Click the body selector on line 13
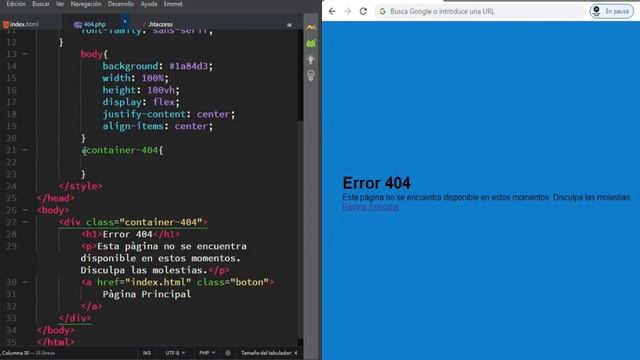 (x=91, y=54)
